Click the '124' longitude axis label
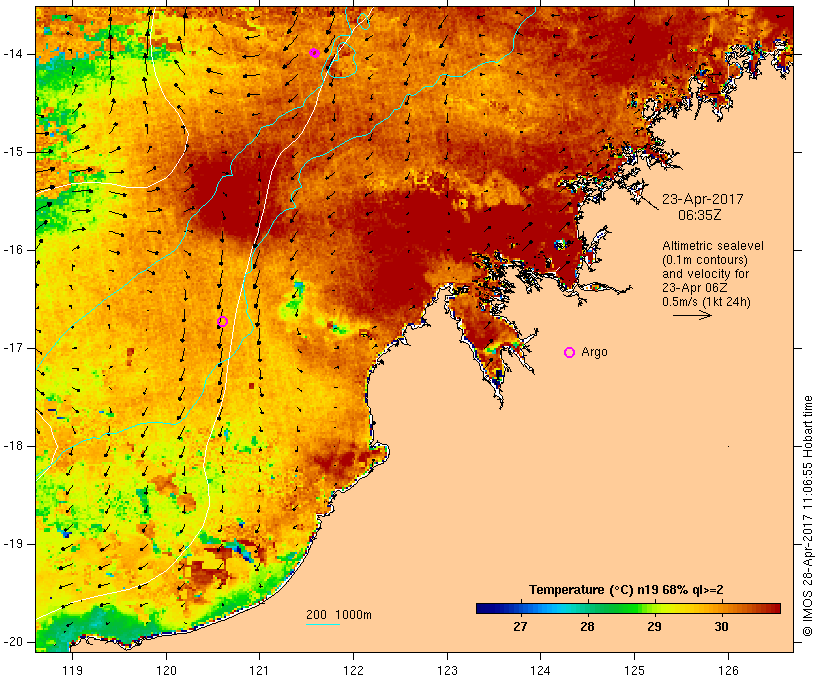The width and height of the screenshot is (820, 680). click(540, 670)
